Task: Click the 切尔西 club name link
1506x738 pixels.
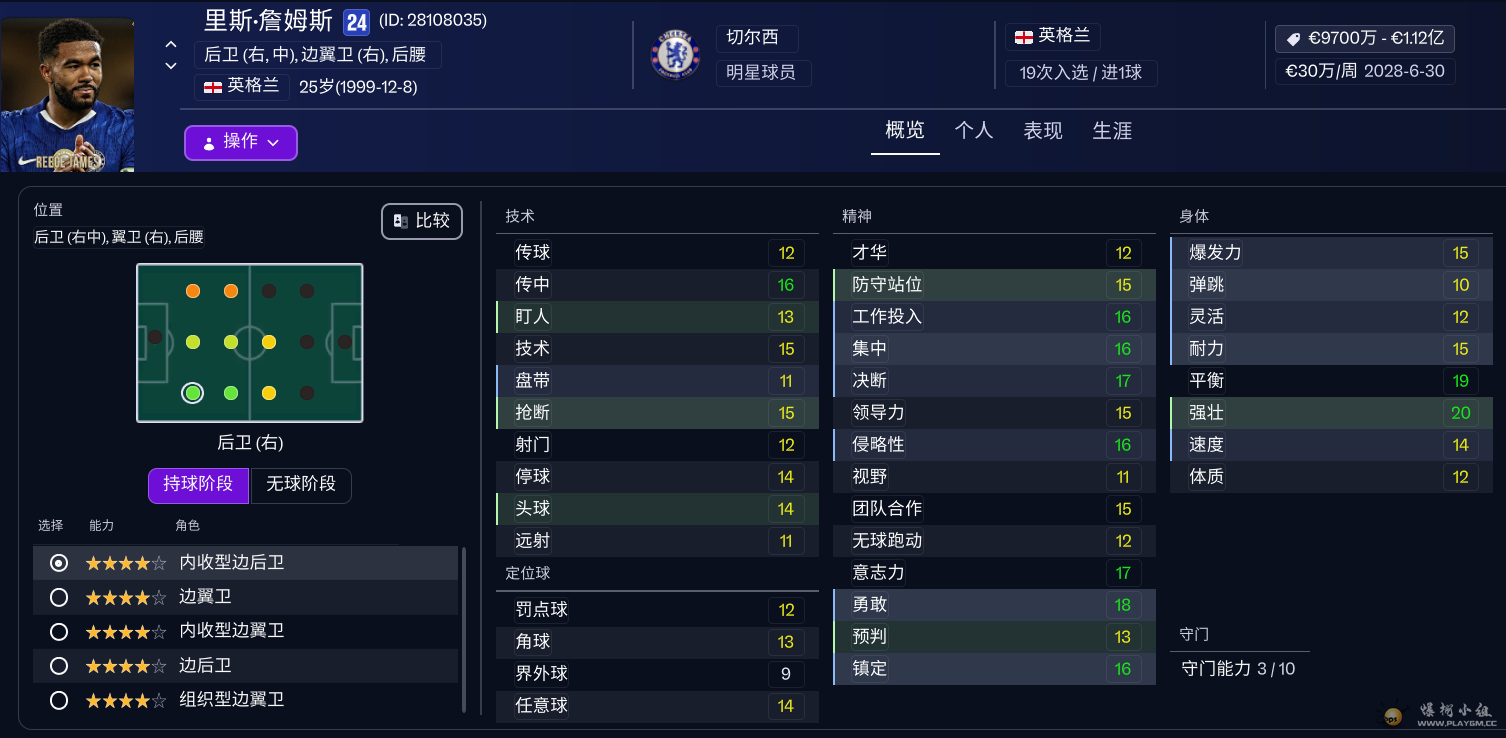Action: tap(753, 38)
